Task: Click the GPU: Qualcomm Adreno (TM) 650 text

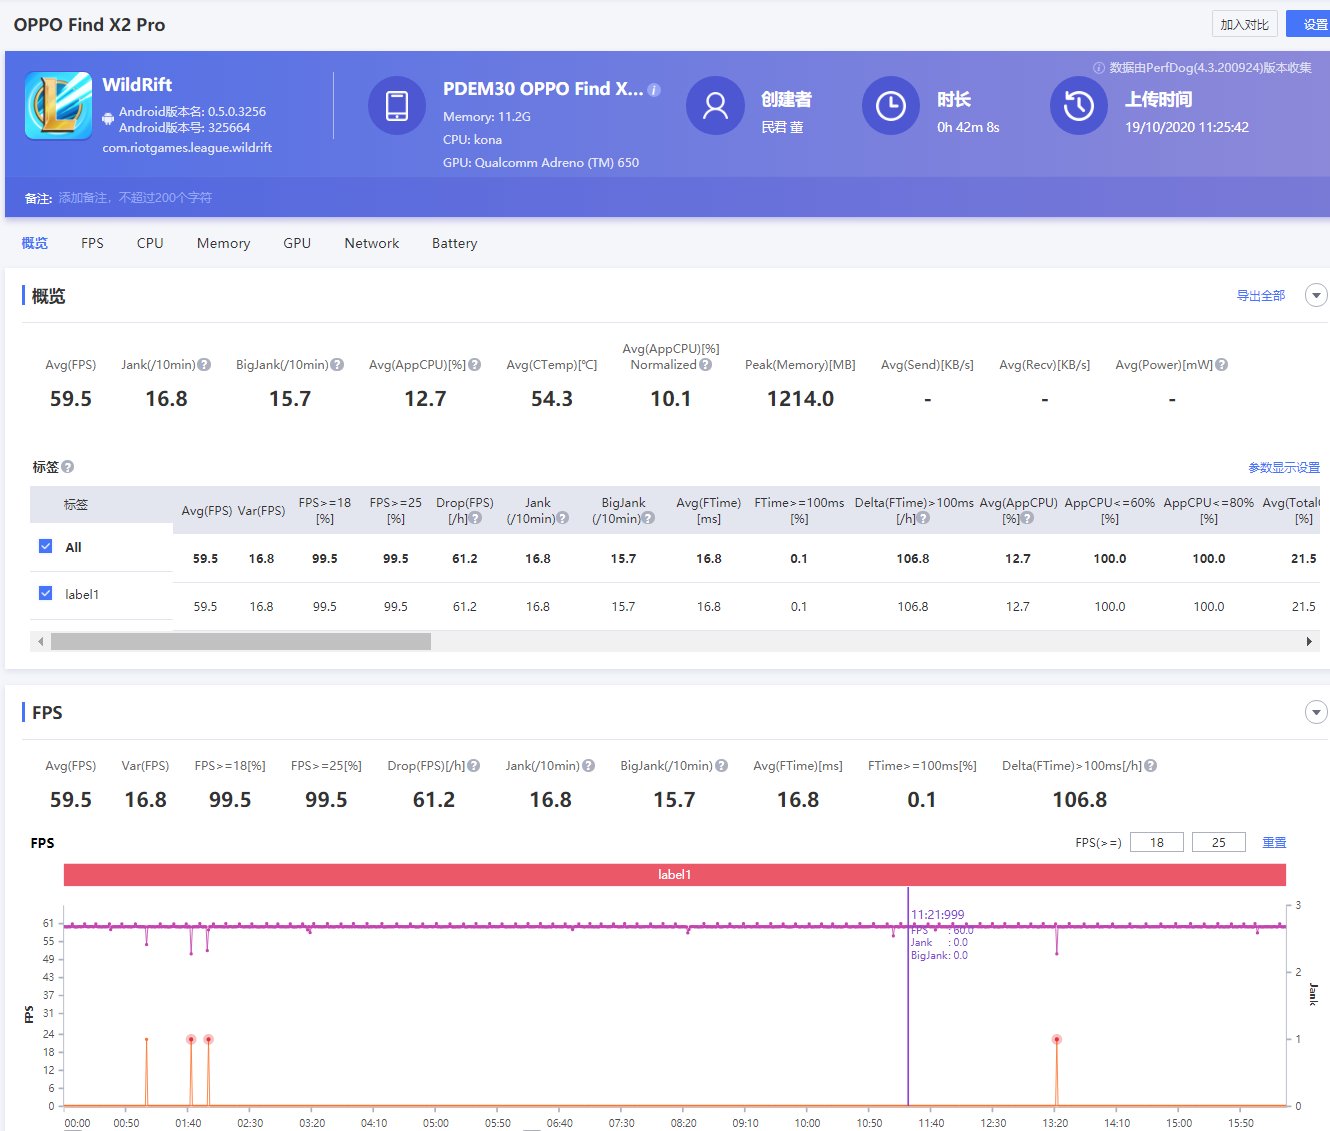Action: (x=541, y=162)
